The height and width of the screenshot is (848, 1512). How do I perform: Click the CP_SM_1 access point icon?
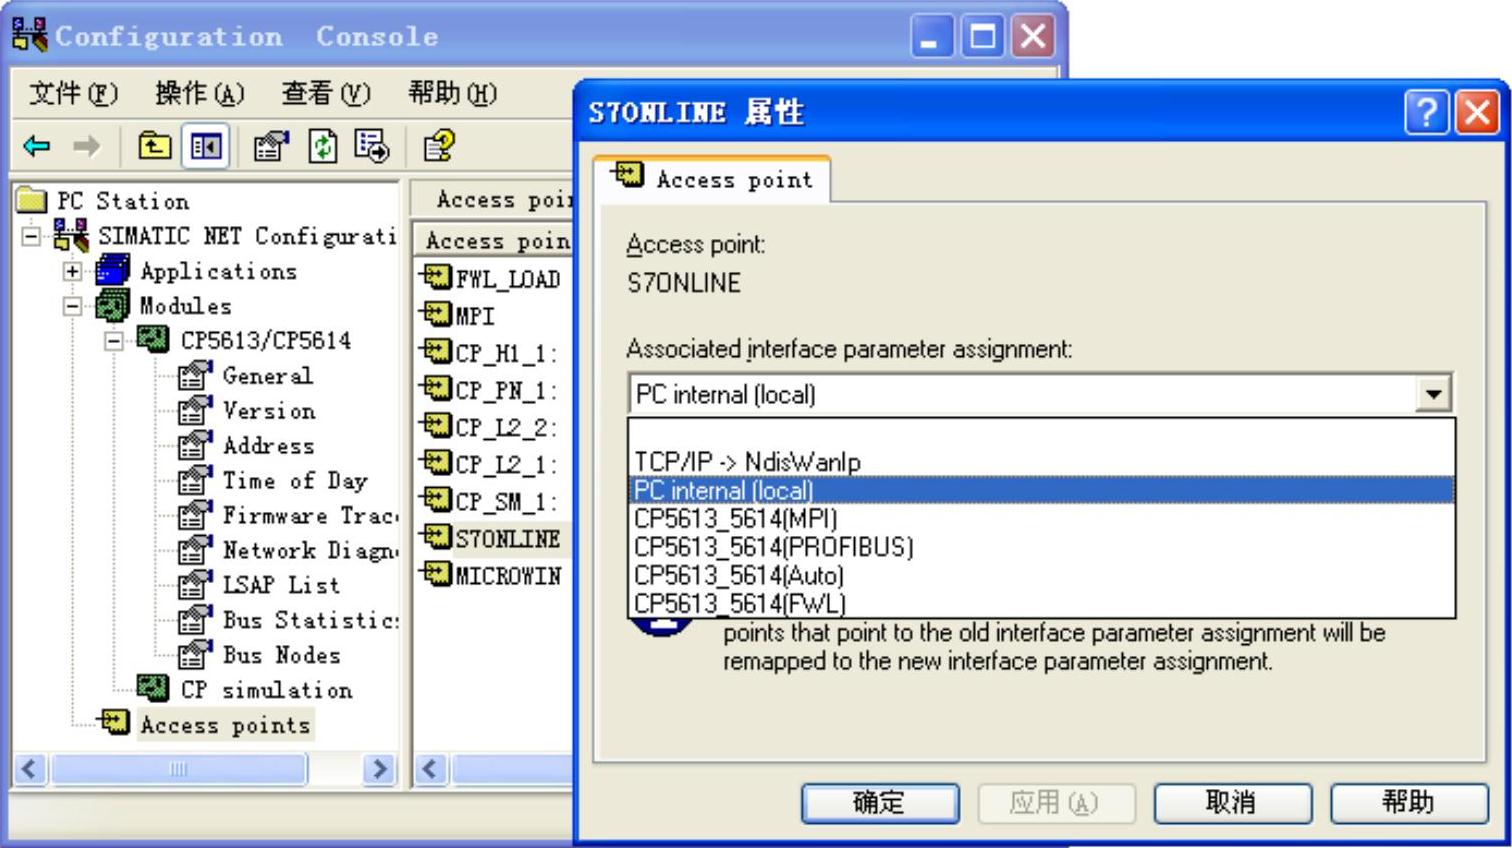(437, 499)
